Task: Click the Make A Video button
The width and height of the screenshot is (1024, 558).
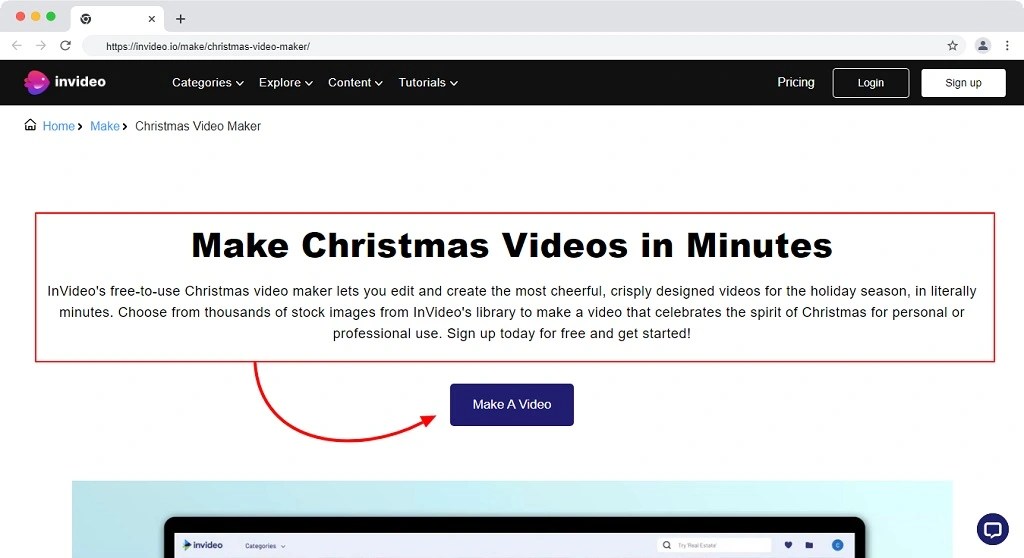Action: [x=512, y=404]
